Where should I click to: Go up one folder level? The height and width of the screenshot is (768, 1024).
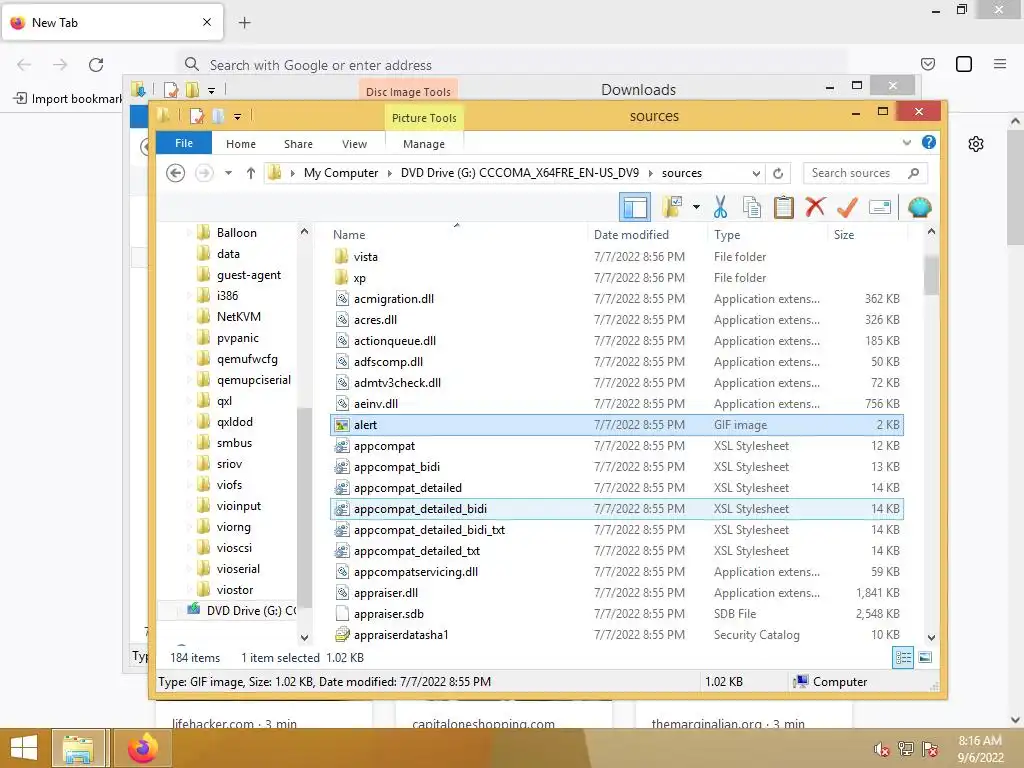[x=251, y=173]
